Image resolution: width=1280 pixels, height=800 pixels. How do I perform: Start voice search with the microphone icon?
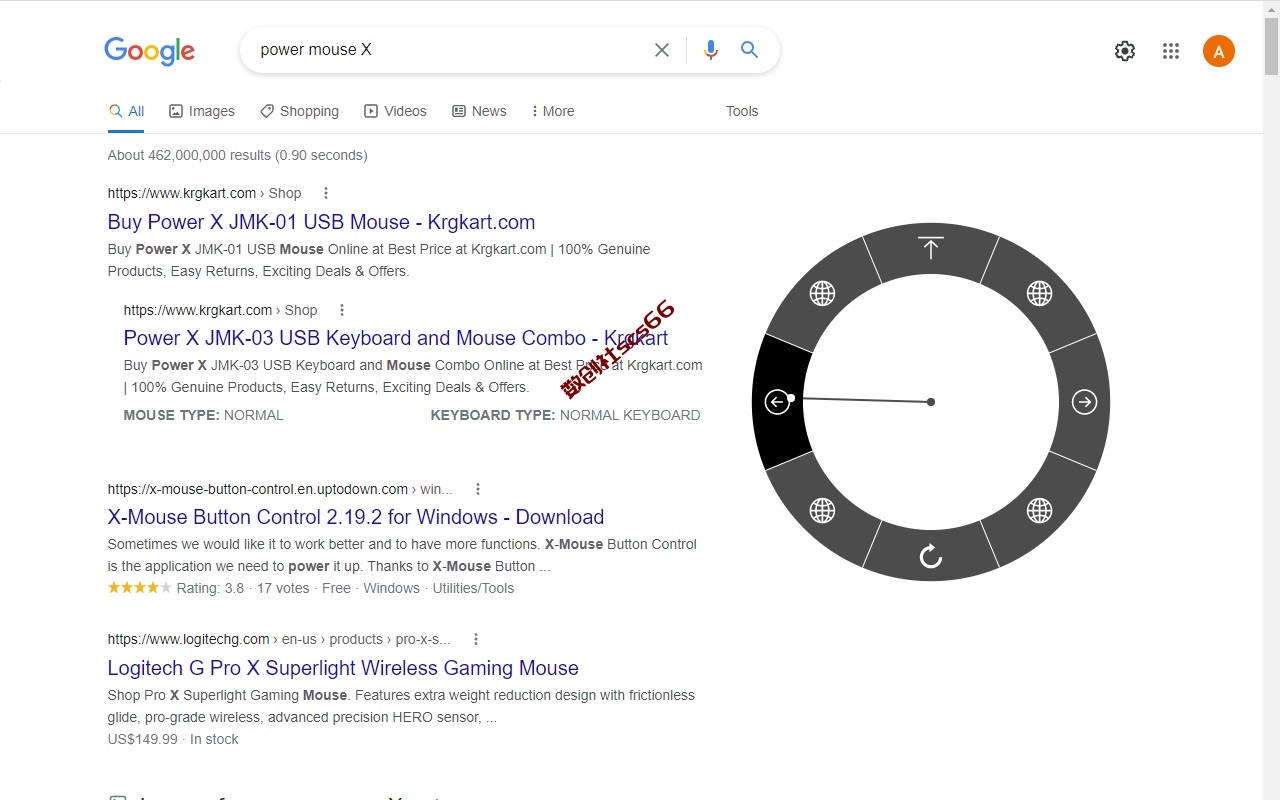click(711, 50)
